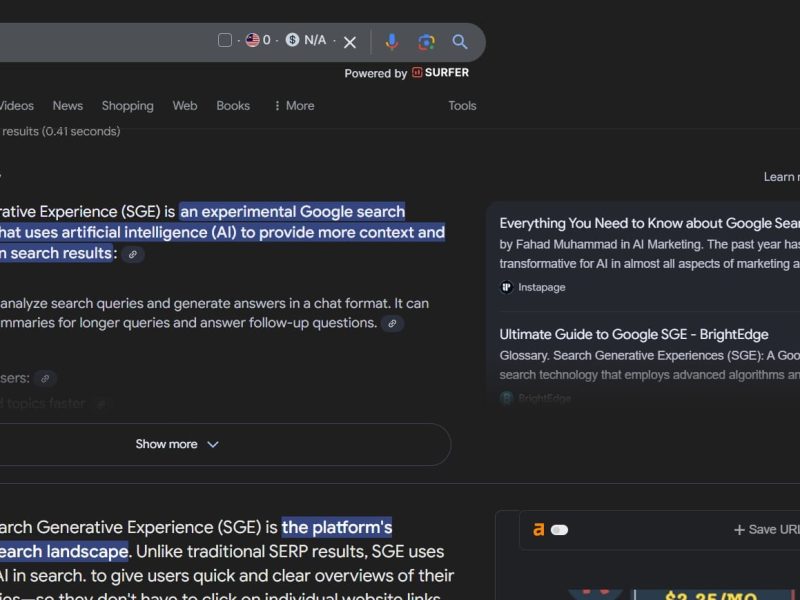Click link icon after 'follow-up questions.'
The width and height of the screenshot is (800, 600).
coord(392,323)
